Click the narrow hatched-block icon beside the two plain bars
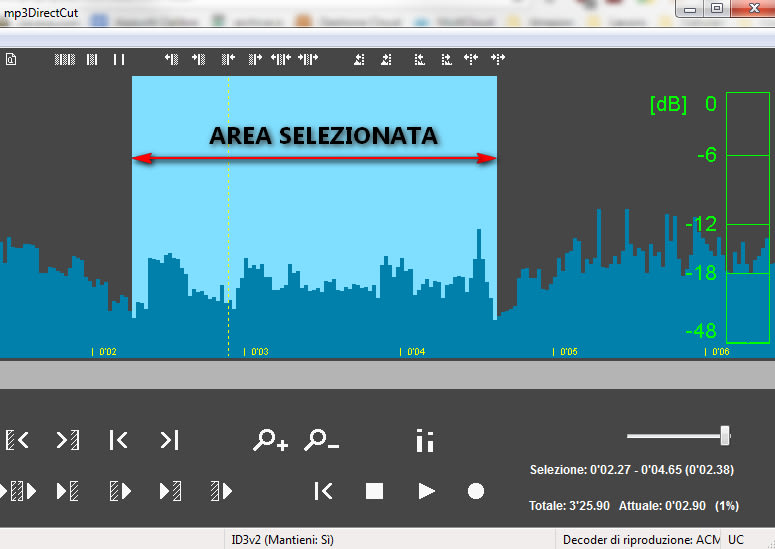 92,60
